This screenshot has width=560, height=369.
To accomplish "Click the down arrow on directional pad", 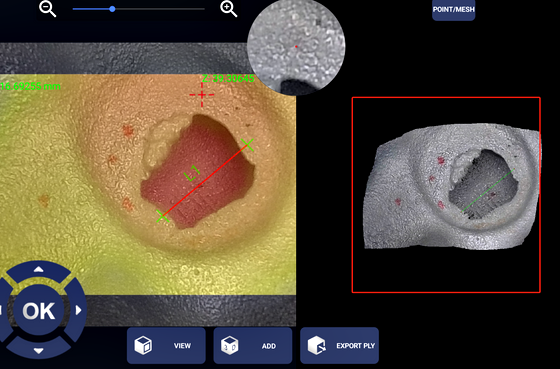I will tap(39, 351).
